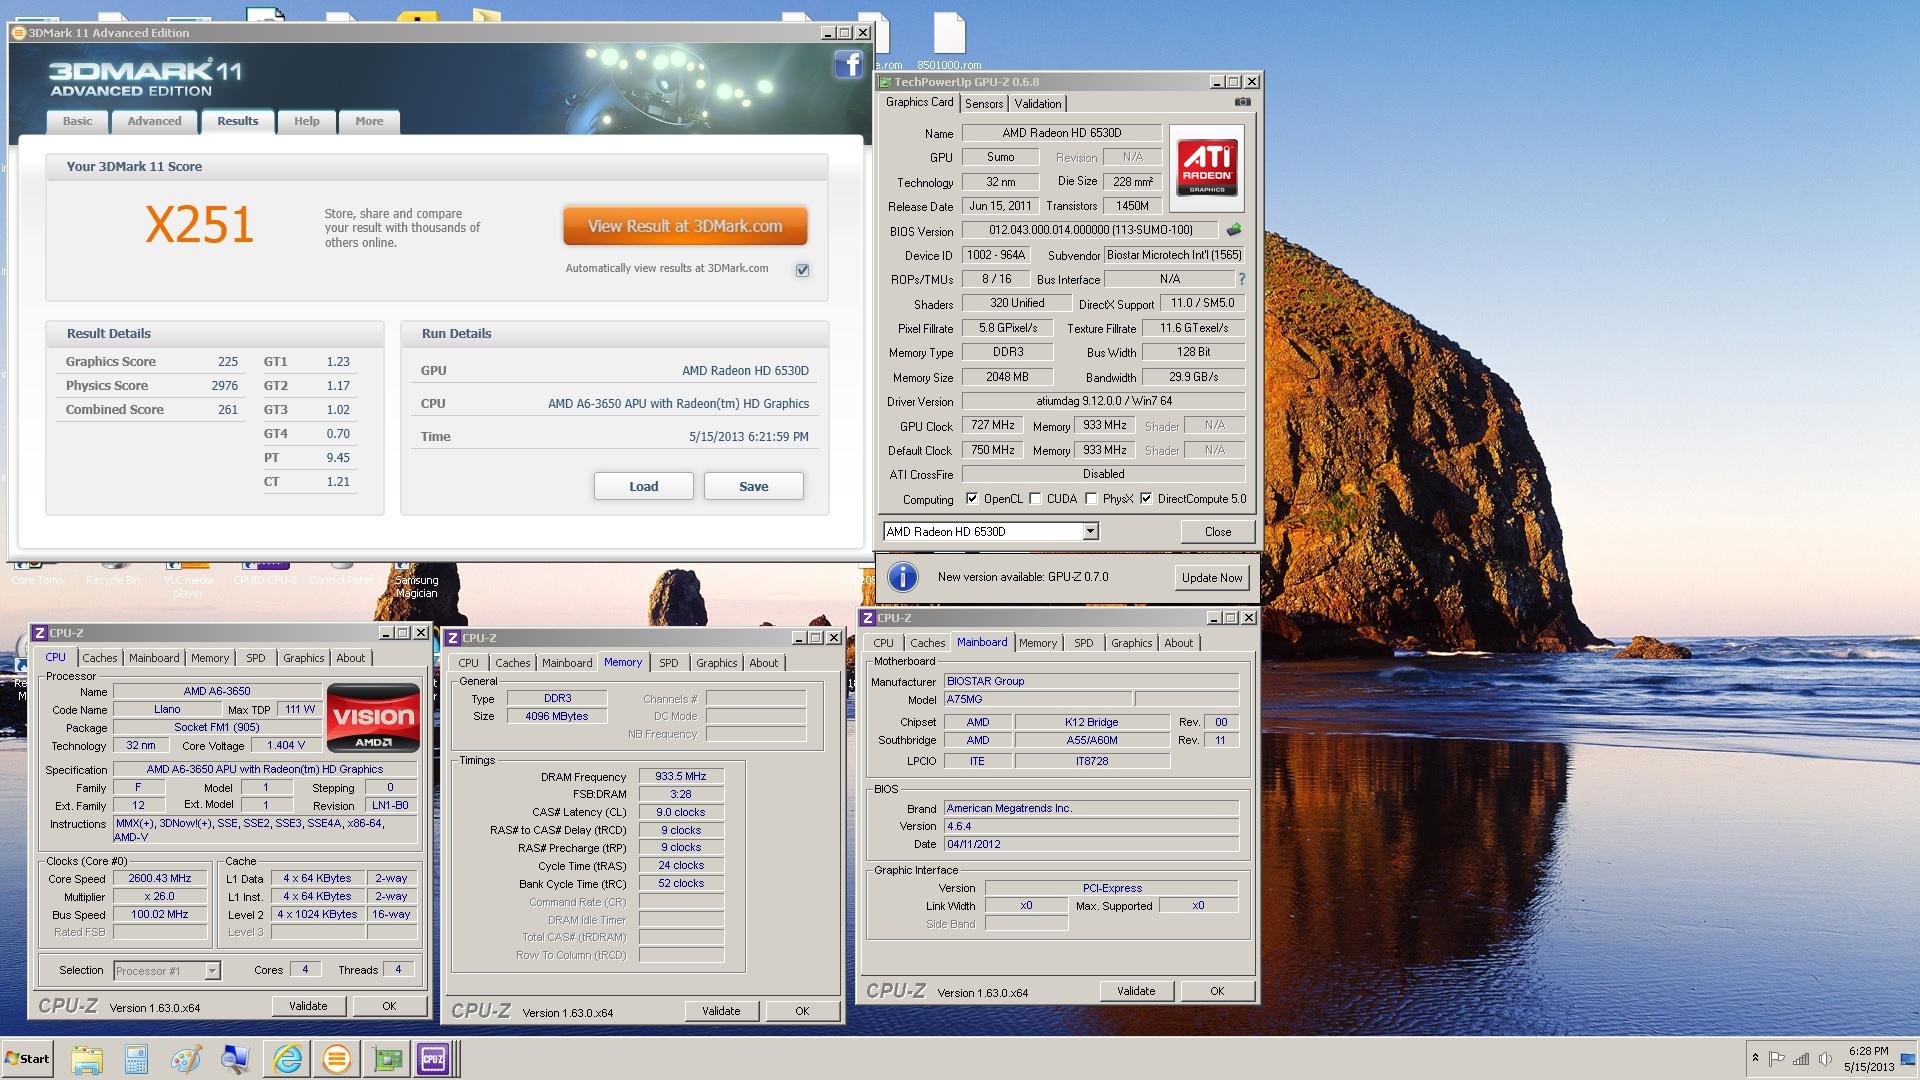Click the GPU-Z Name field AMD Radeon HD 6530D
Viewport: 1920px width, 1080px height.
coord(1061,133)
